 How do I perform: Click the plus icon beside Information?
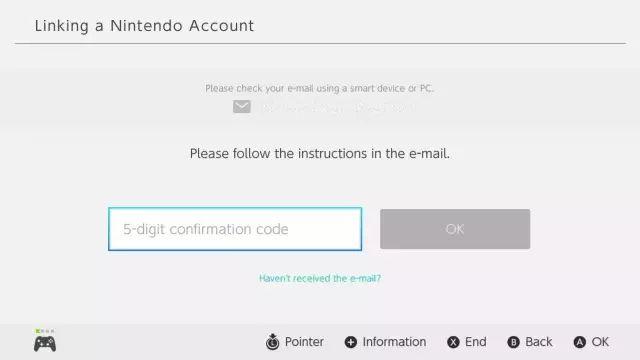pos(351,342)
